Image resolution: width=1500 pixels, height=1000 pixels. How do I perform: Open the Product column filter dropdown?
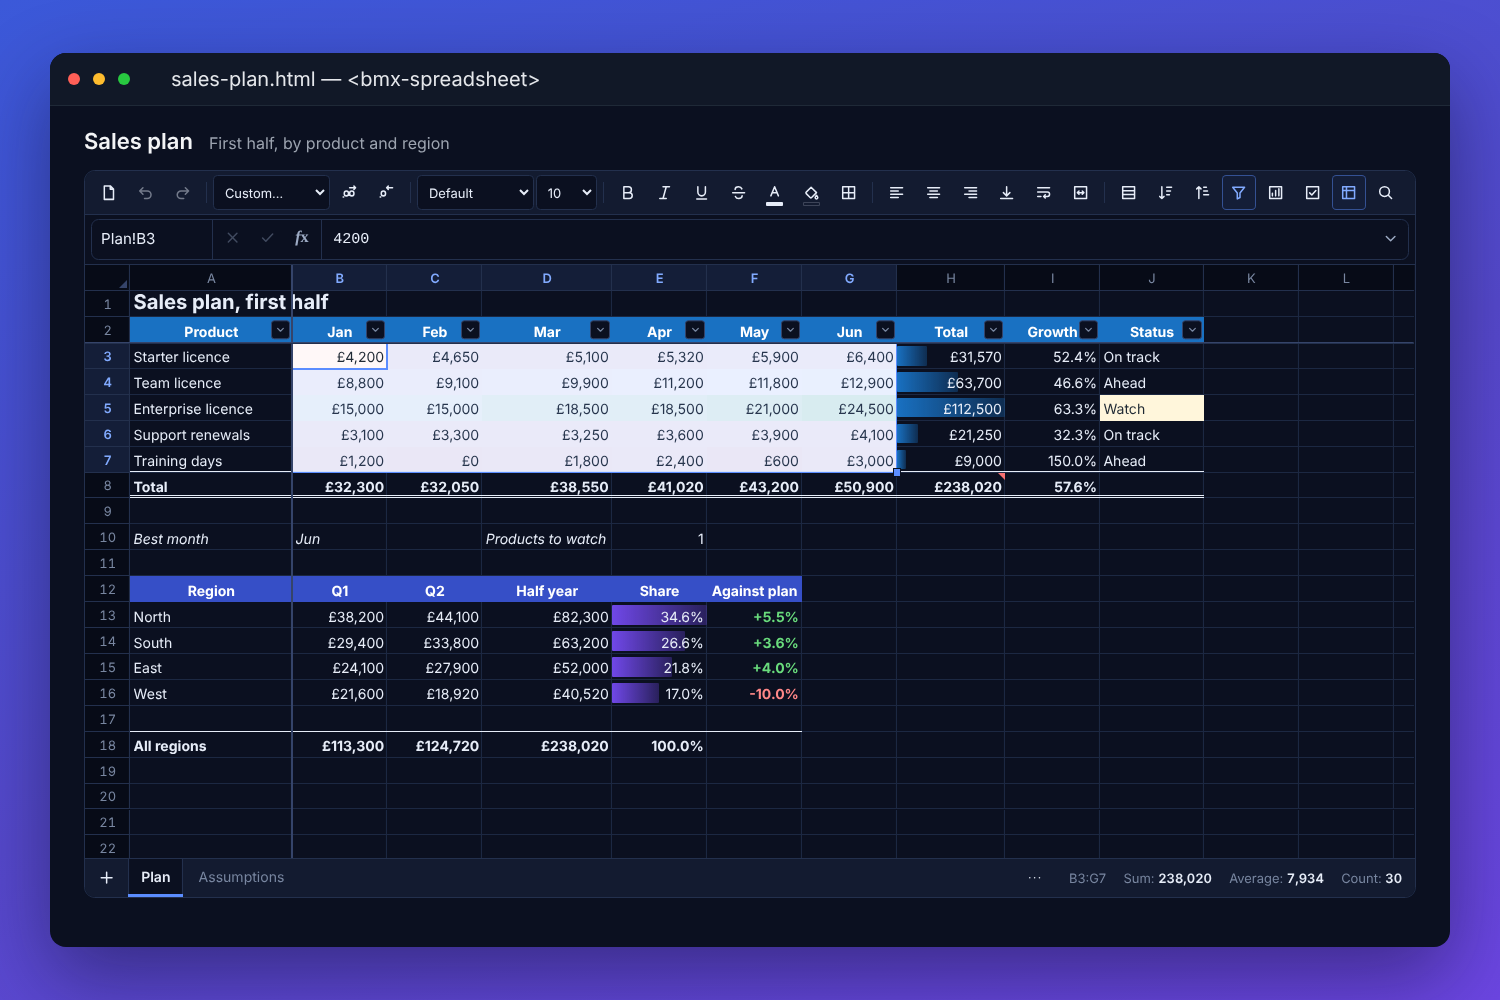(280, 330)
